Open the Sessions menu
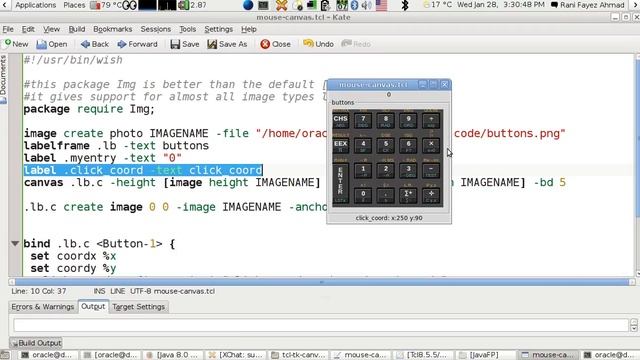Image resolution: width=640 pixels, height=360 pixels. [156, 29]
